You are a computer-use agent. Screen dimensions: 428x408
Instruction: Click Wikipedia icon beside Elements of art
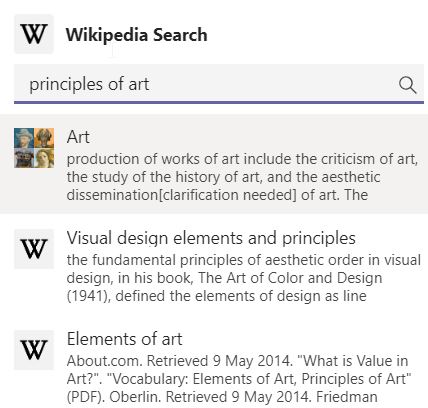(x=34, y=350)
